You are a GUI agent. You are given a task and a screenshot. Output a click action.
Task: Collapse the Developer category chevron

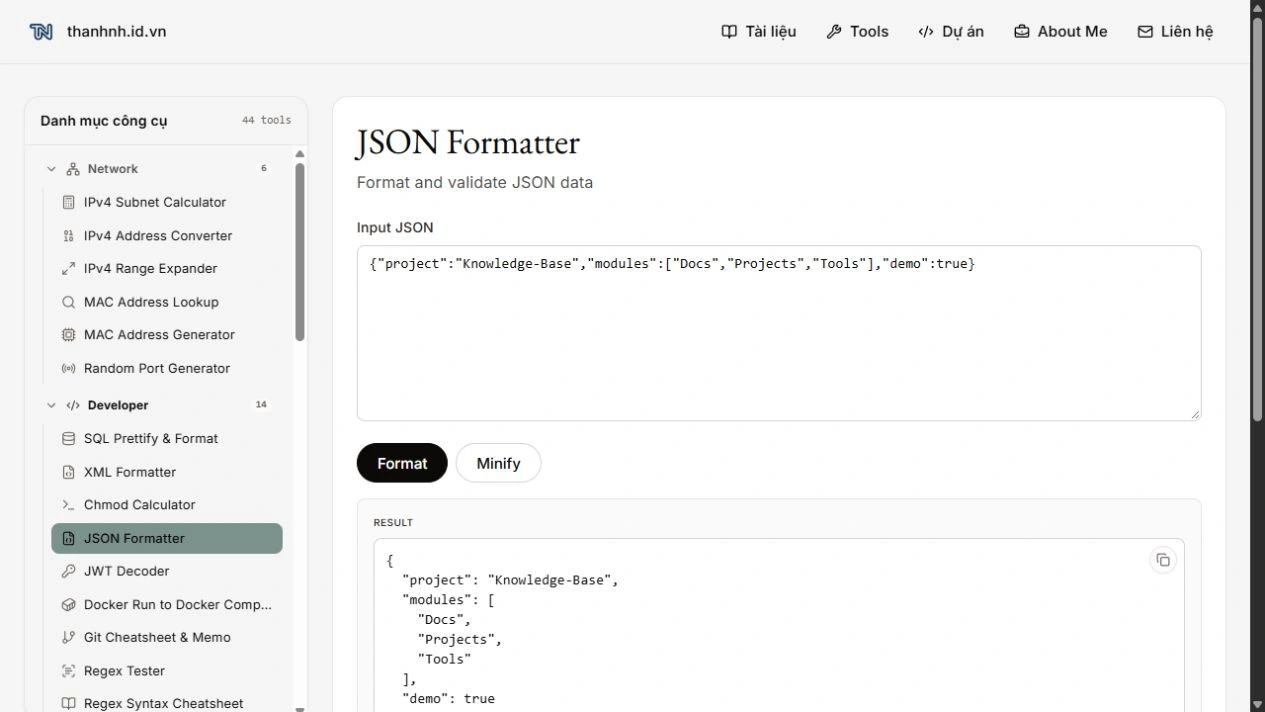51,405
